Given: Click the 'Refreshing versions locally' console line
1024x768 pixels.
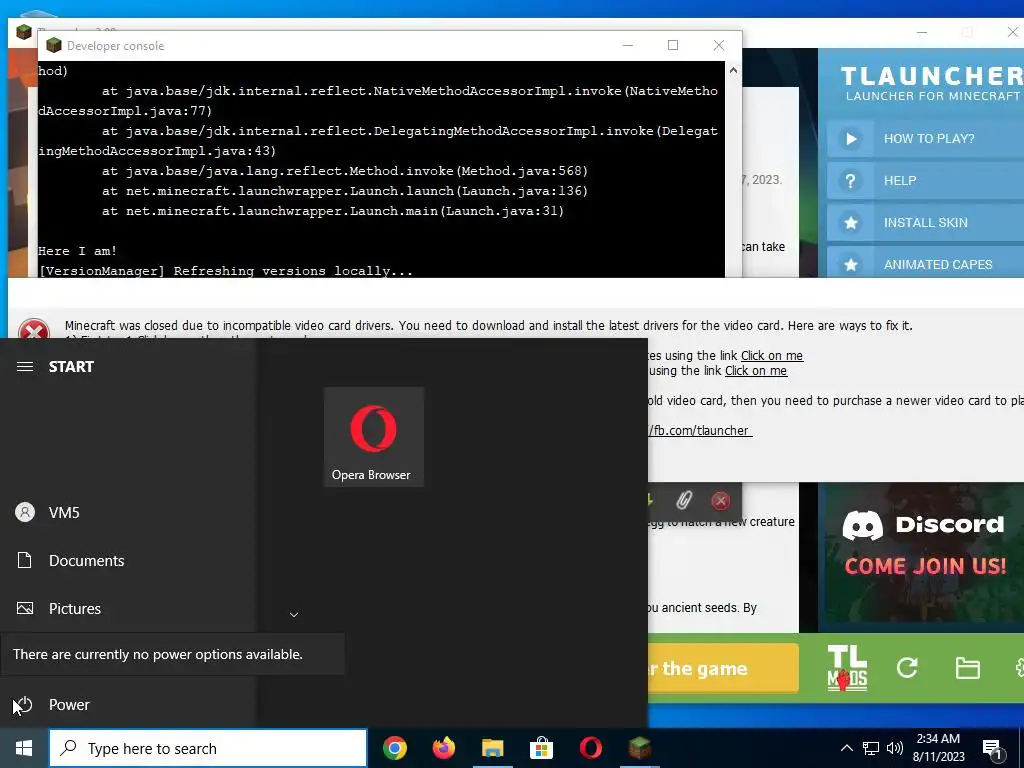Looking at the screenshot, I should (x=225, y=271).
